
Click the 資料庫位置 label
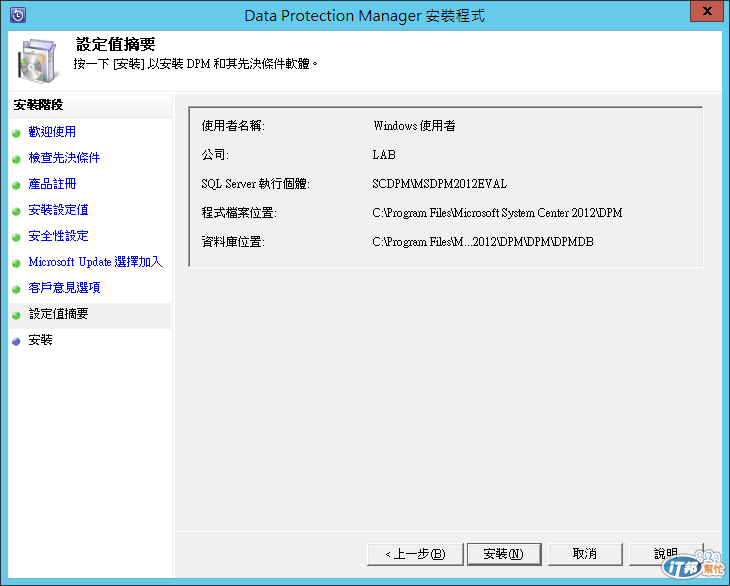pyautogui.click(x=233, y=242)
